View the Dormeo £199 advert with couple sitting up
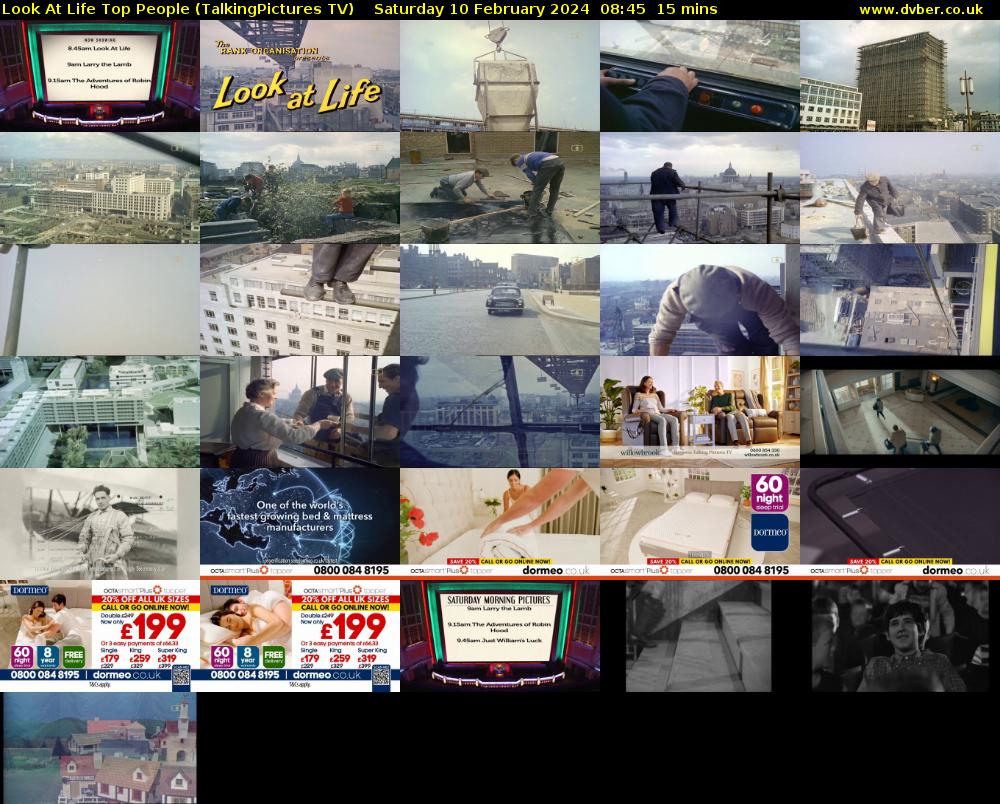The image size is (1000, 804). (x=100, y=636)
